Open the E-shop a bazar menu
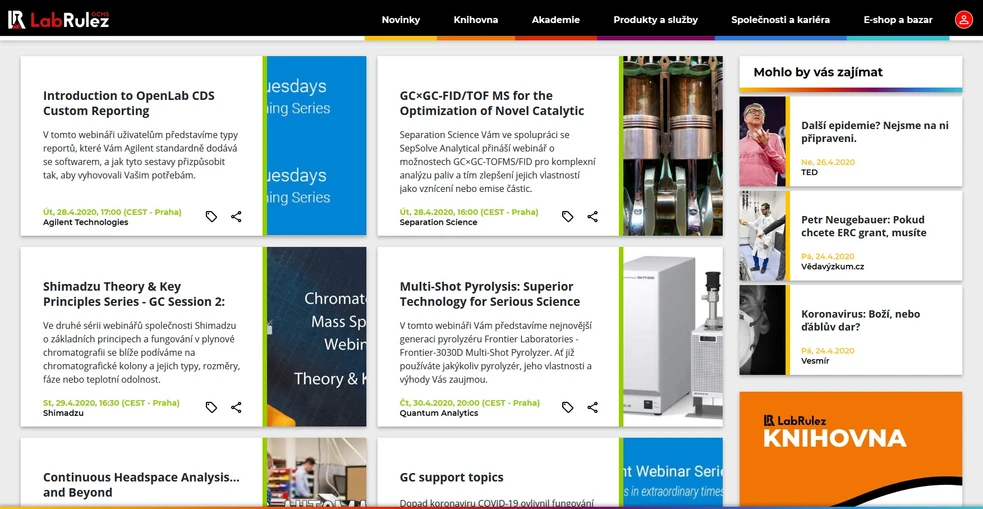 (x=898, y=19)
